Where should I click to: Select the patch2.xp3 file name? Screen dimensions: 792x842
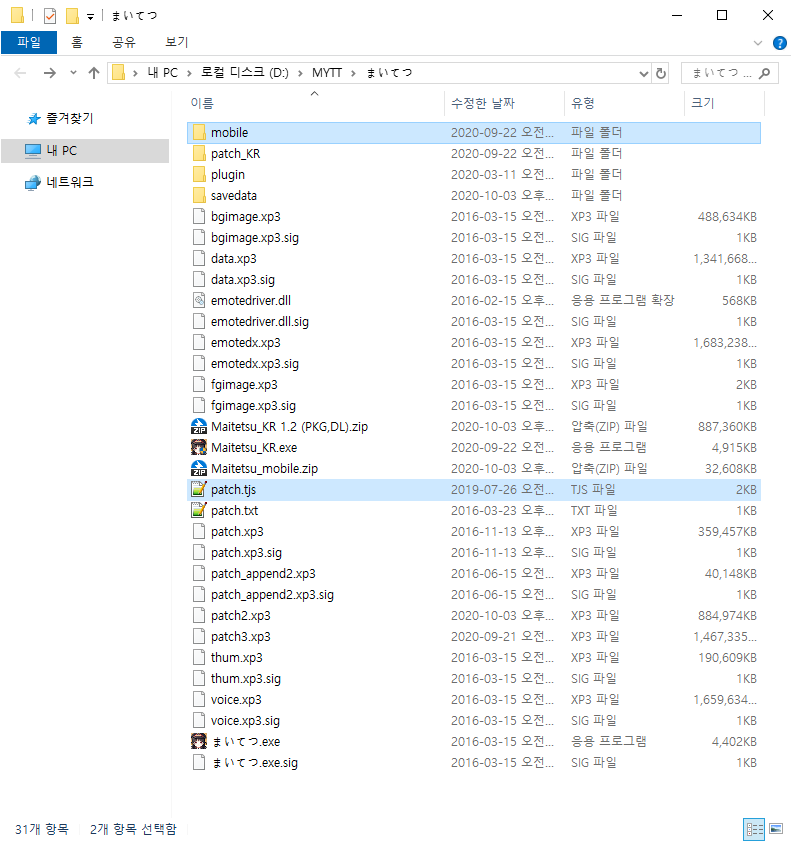tap(241, 616)
